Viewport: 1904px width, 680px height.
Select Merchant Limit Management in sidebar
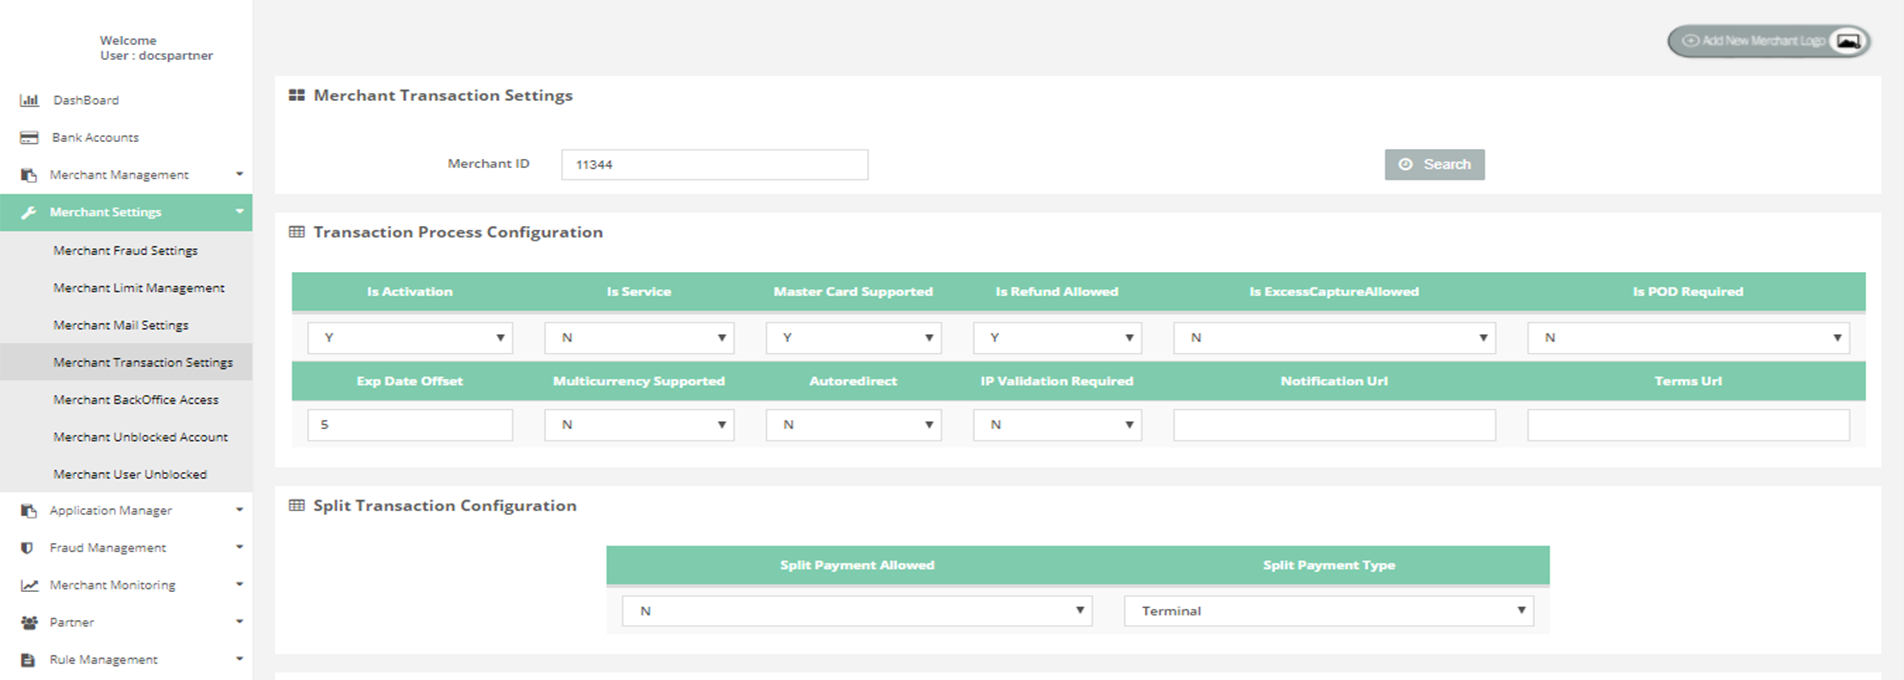139,288
